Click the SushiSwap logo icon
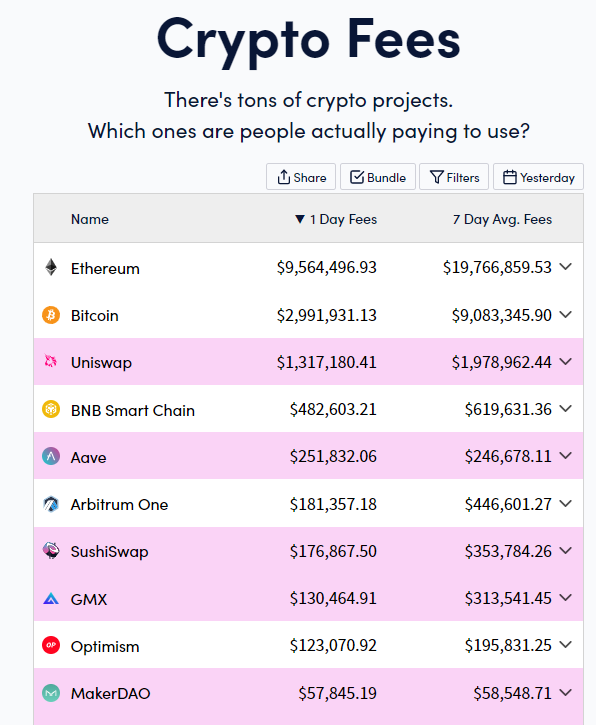The image size is (596, 725). point(51,551)
